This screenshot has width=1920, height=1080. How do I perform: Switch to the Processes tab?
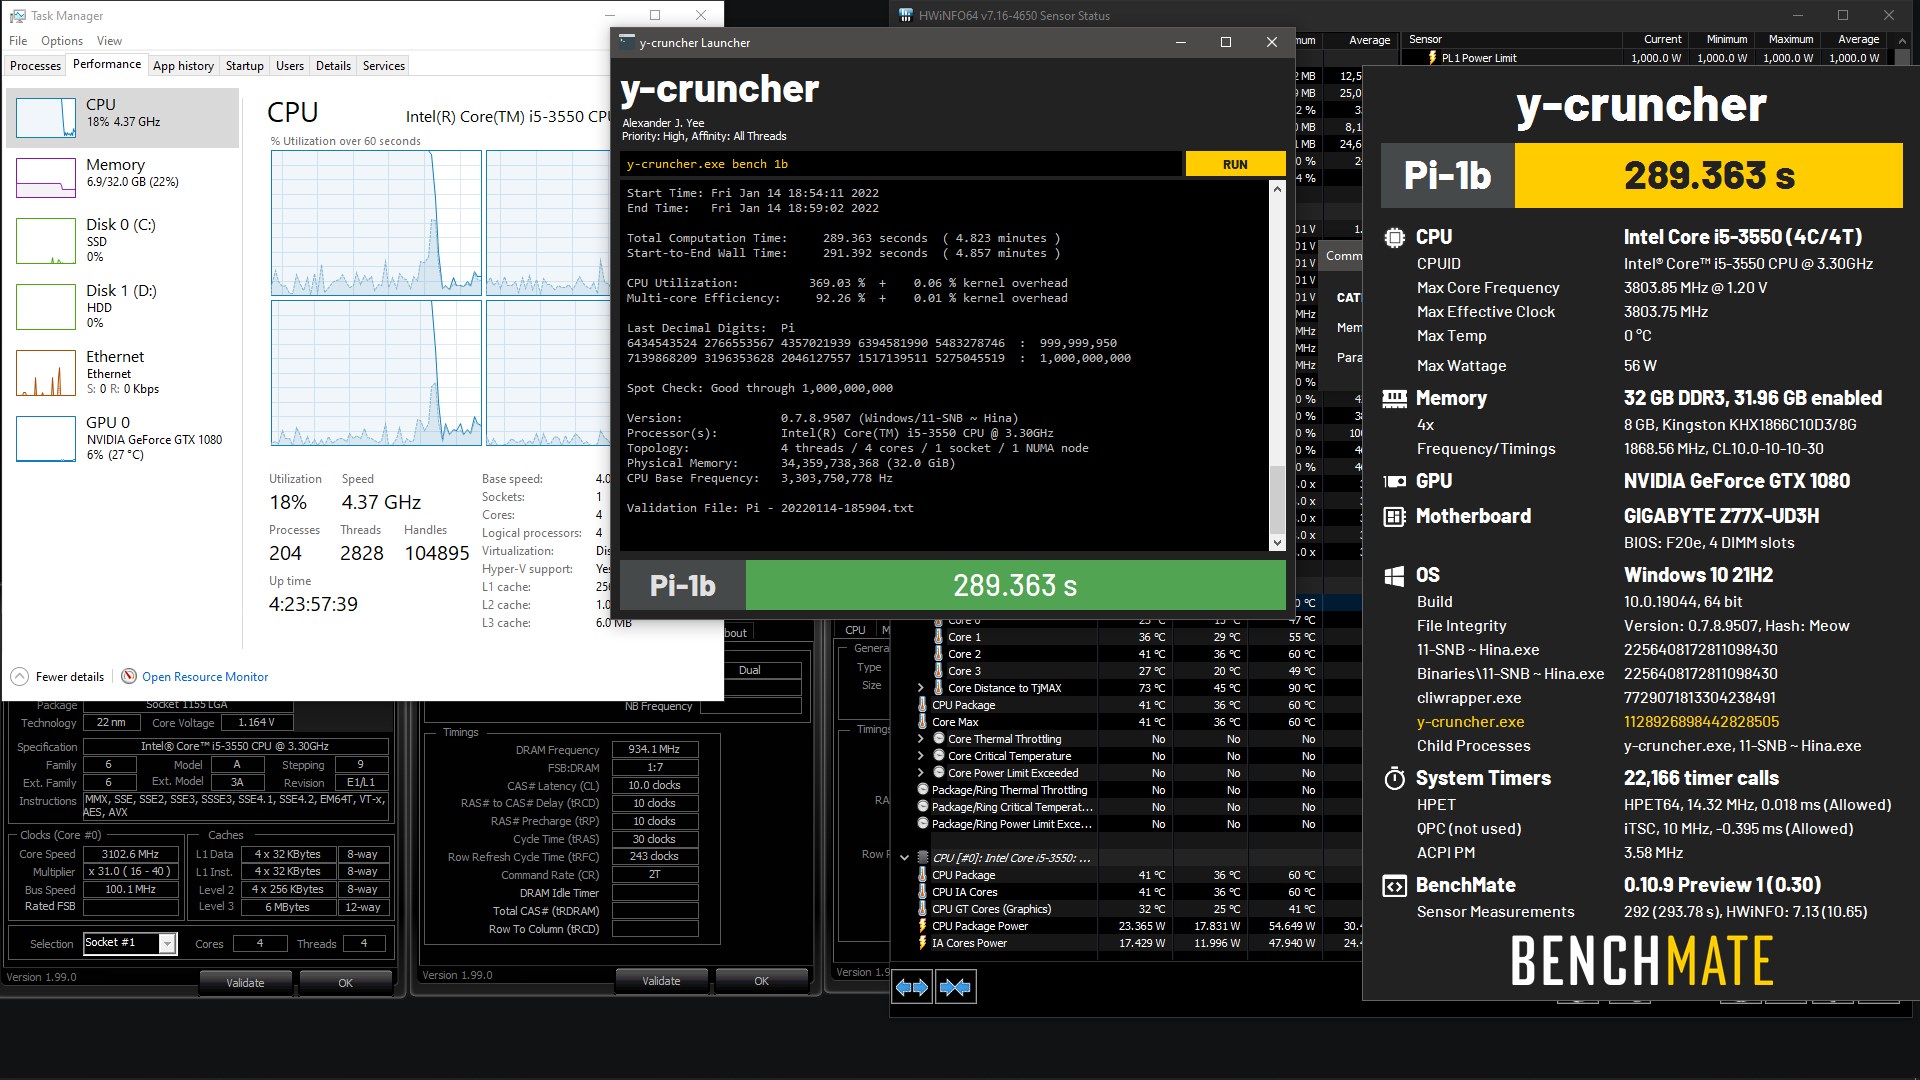coord(36,66)
